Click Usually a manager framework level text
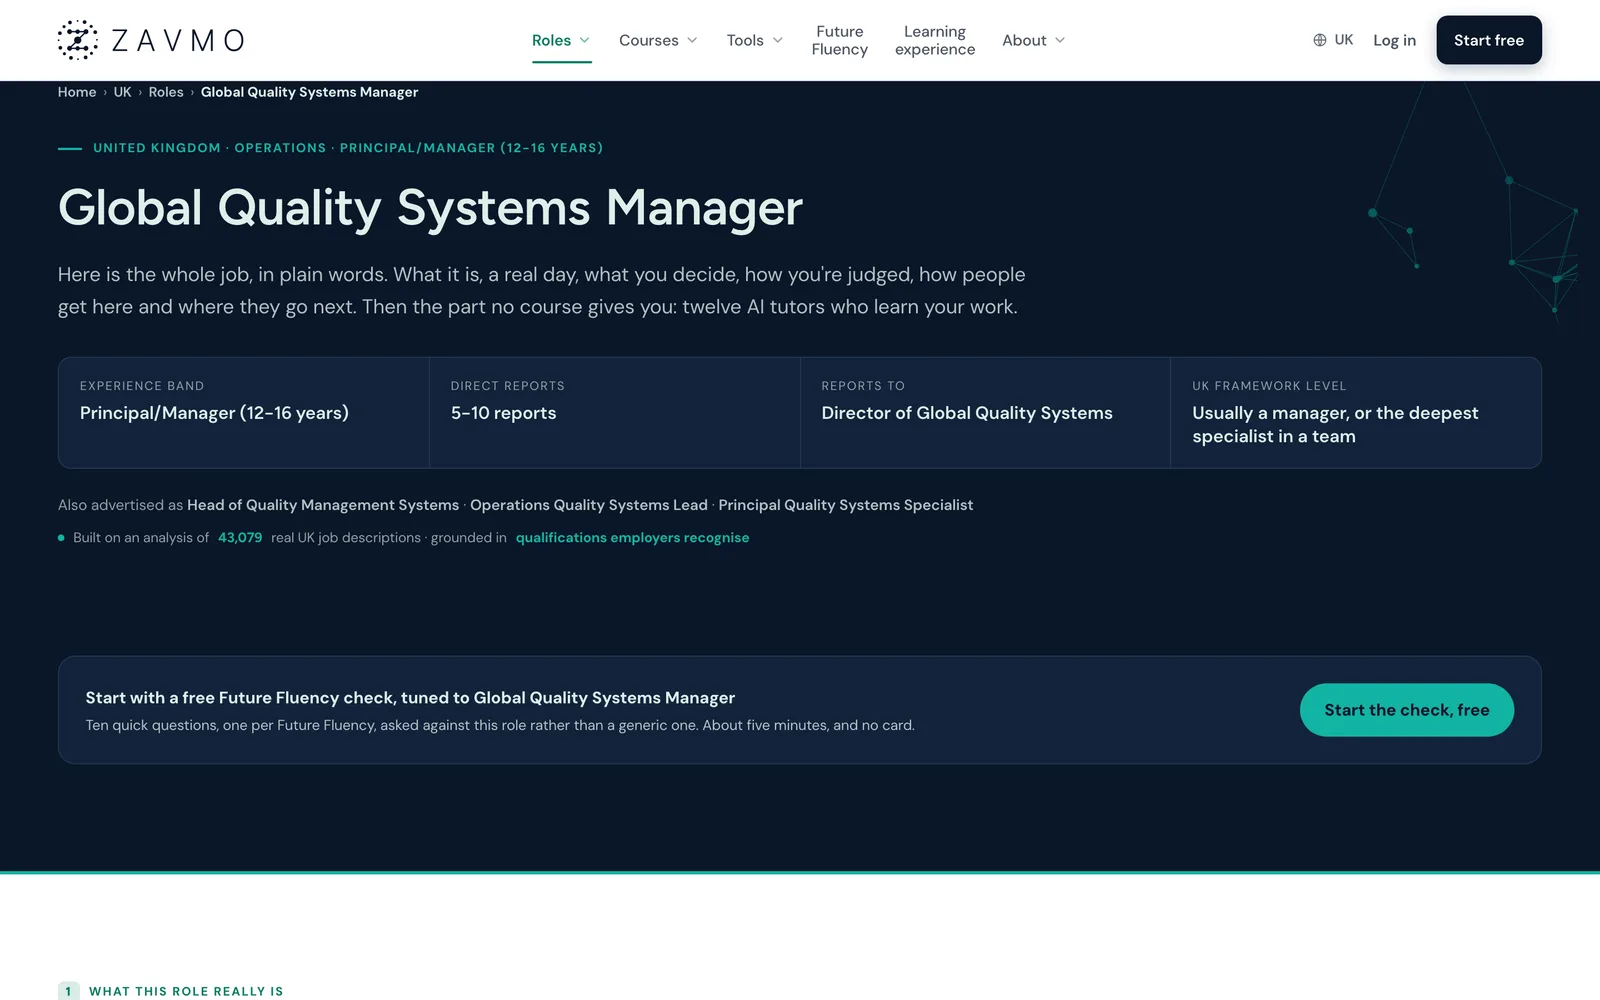 1335,425
